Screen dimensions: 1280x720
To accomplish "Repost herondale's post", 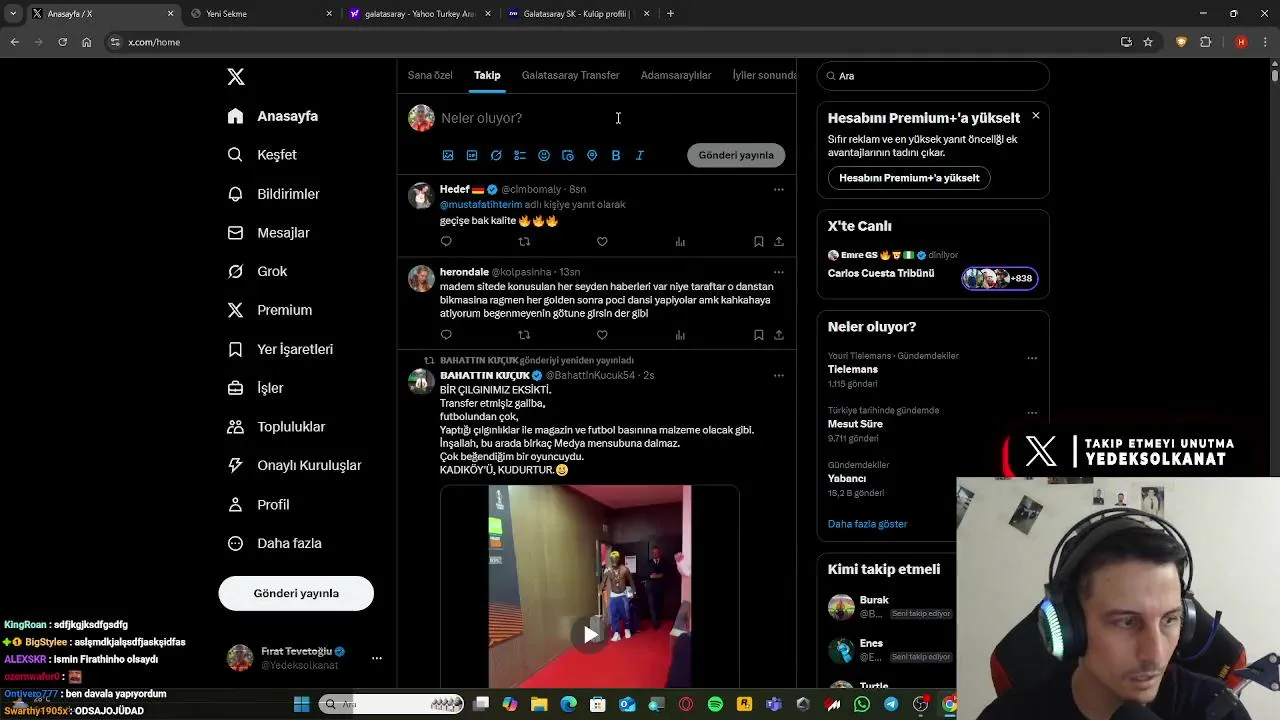I will tap(524, 335).
